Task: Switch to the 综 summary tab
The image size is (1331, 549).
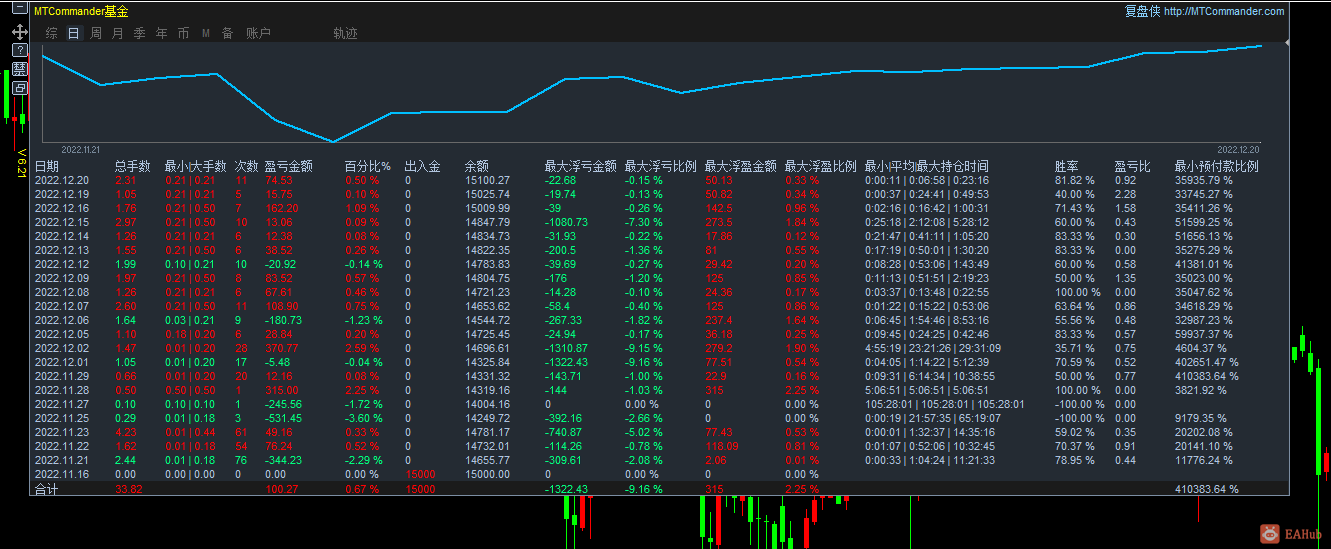Action: point(51,33)
